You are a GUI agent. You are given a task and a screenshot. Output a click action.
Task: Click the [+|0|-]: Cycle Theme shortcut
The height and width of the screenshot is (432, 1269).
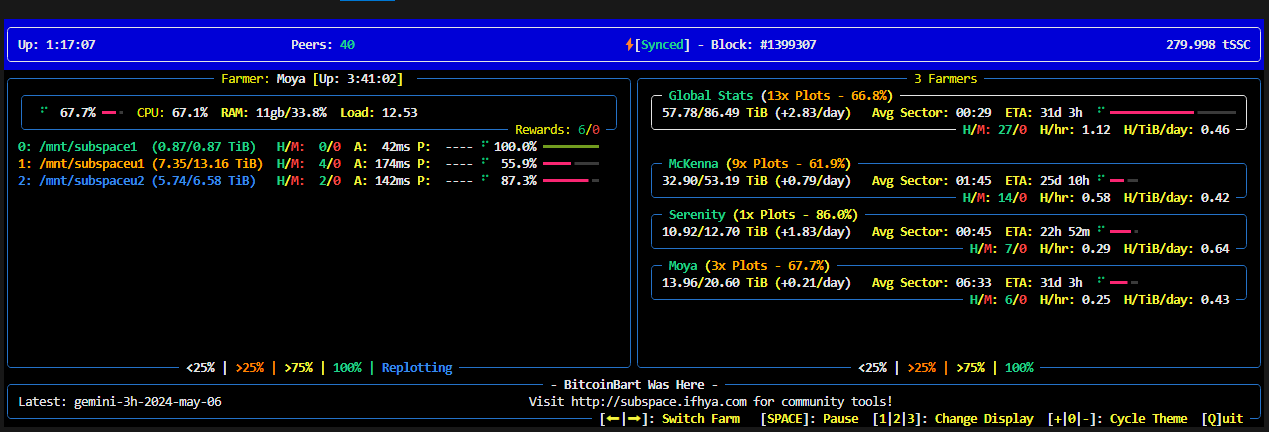coord(1117,419)
